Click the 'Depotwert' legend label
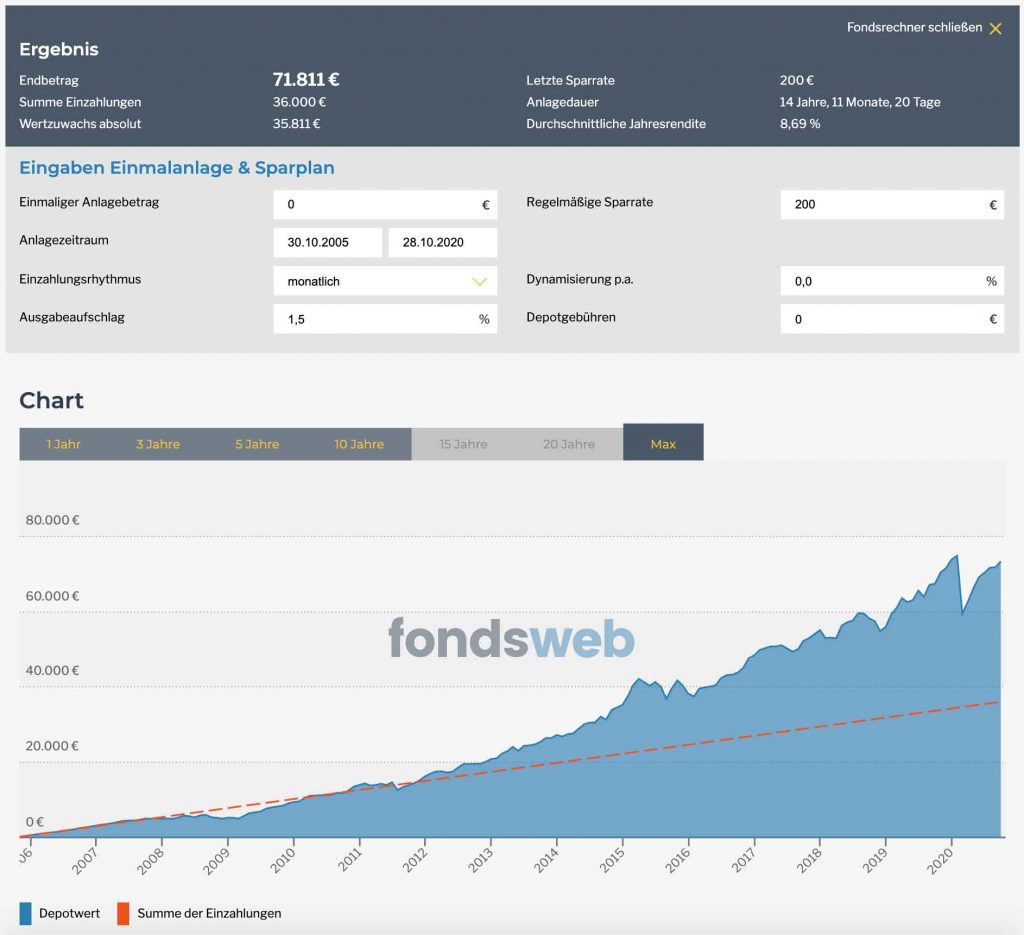The width and height of the screenshot is (1024, 935). point(69,913)
